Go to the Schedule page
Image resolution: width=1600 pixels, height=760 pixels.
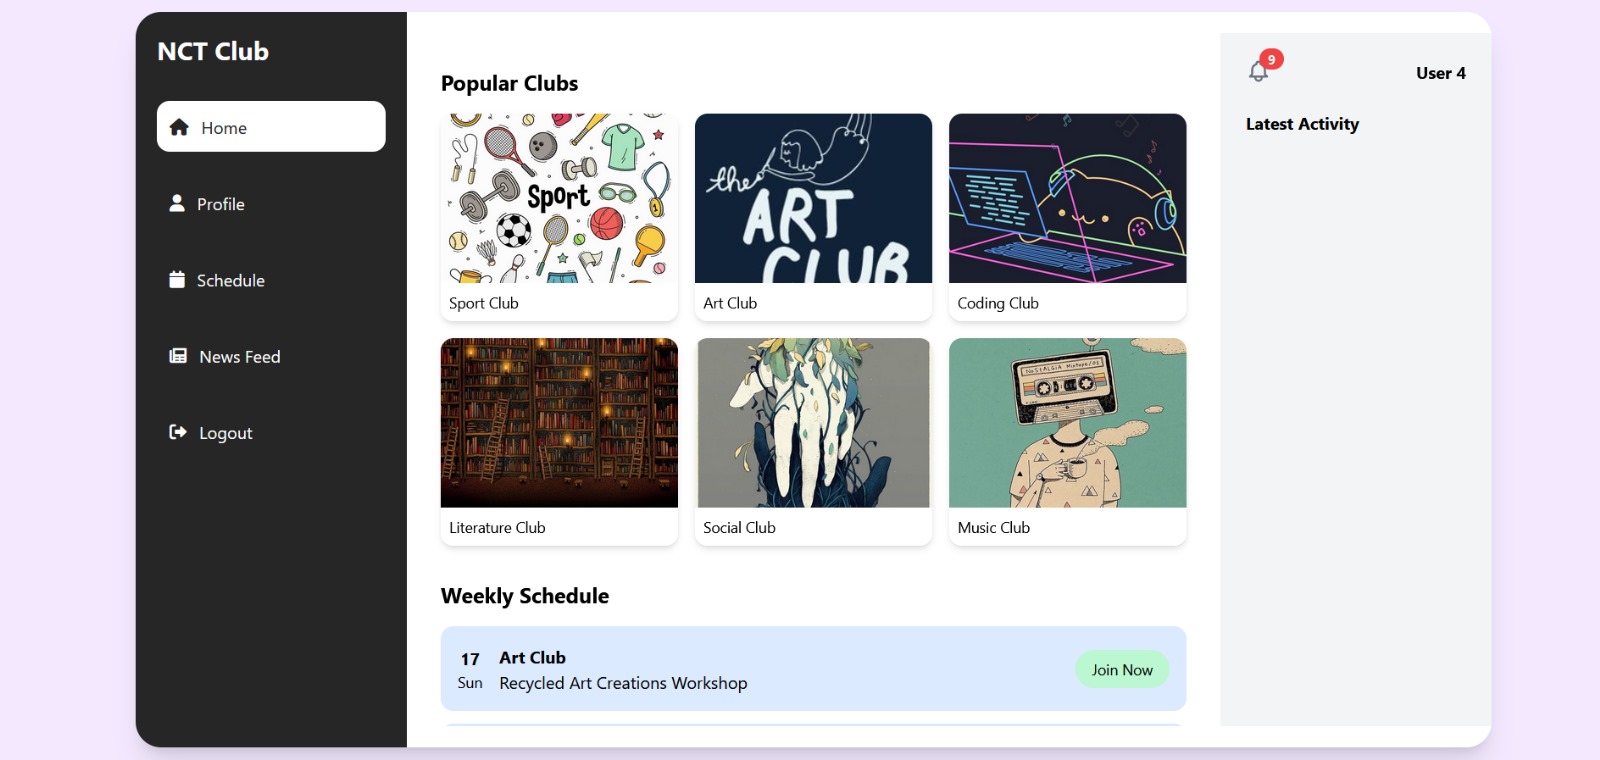click(231, 281)
